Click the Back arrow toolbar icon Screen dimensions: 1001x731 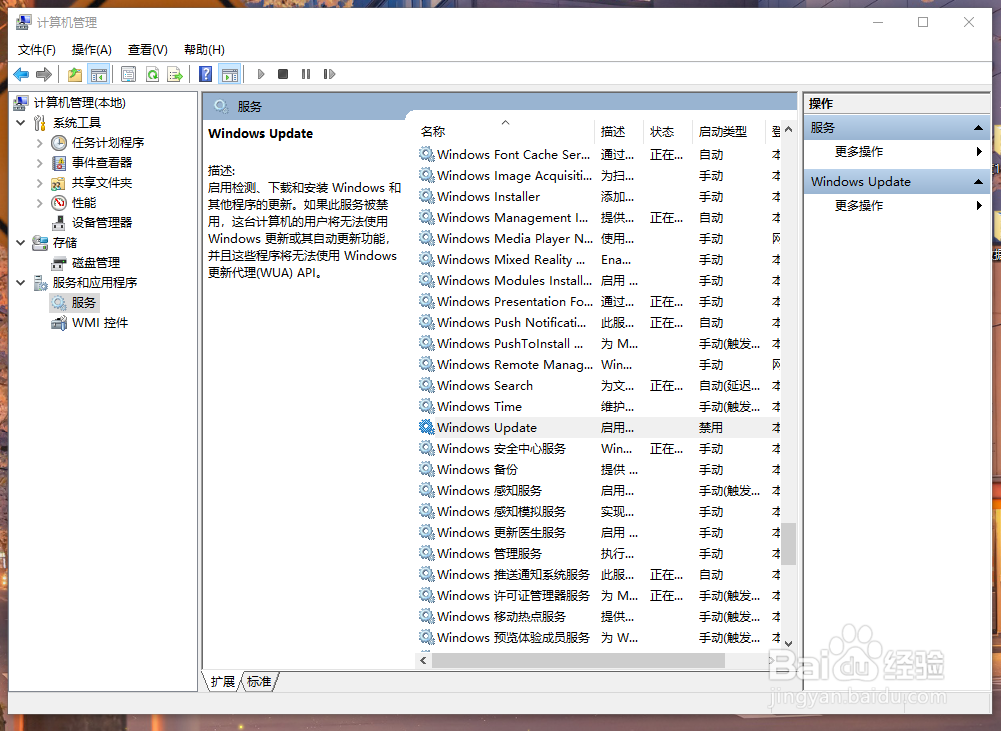click(x=21, y=75)
